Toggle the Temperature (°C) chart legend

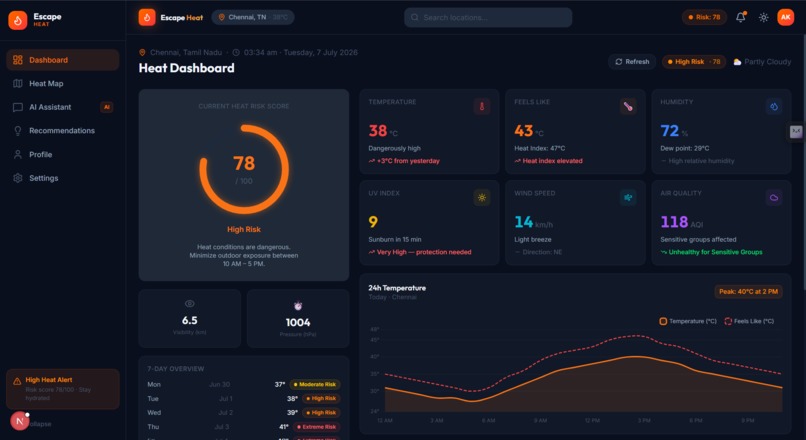tap(688, 321)
